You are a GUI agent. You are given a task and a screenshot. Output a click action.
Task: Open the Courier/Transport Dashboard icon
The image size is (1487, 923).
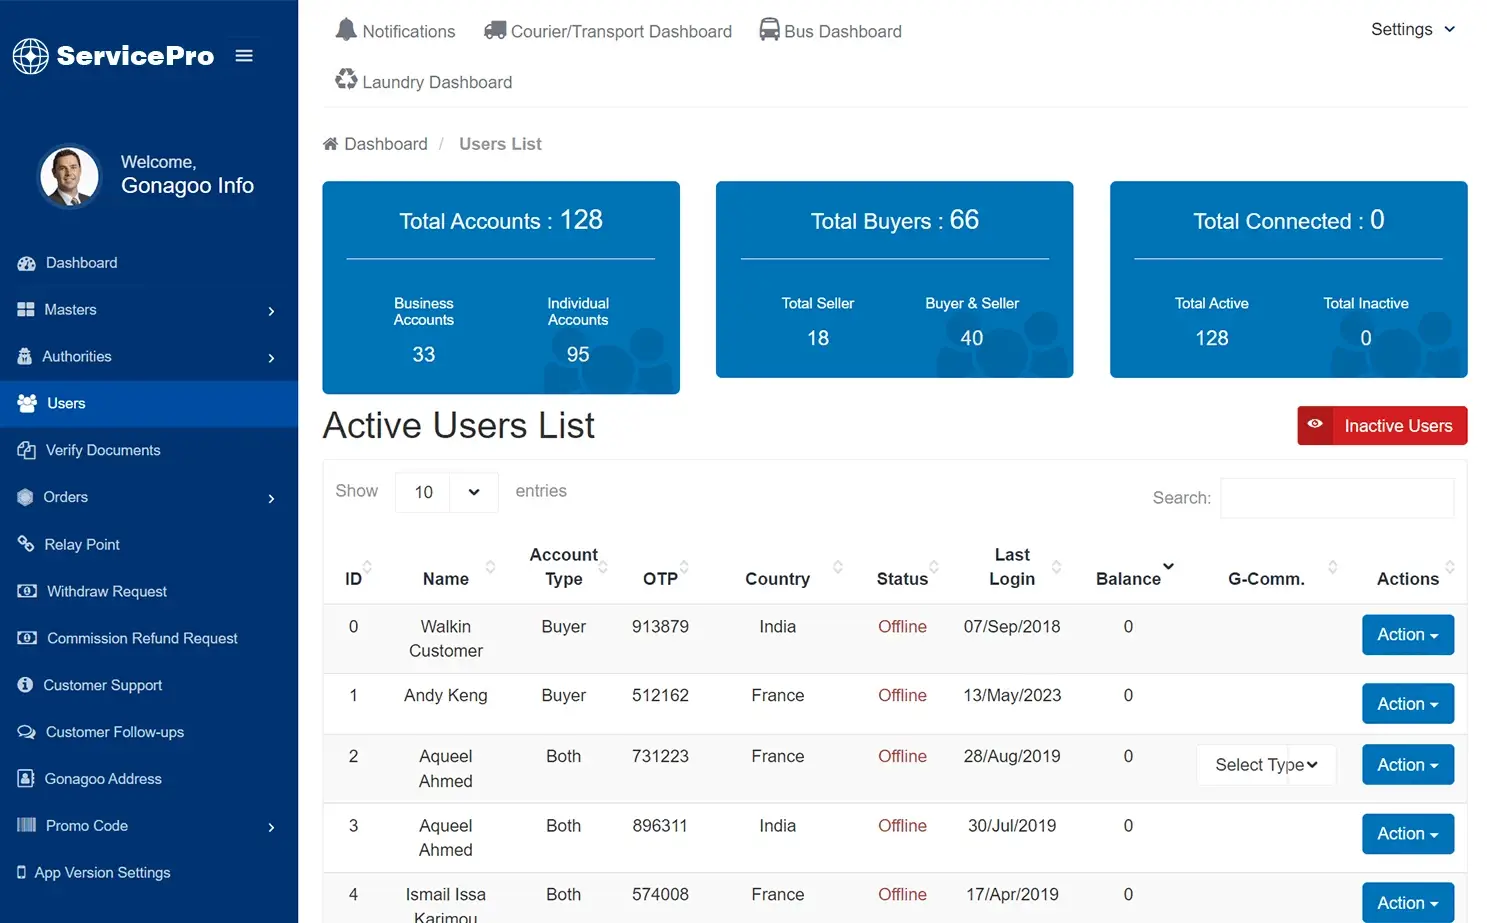coord(494,30)
